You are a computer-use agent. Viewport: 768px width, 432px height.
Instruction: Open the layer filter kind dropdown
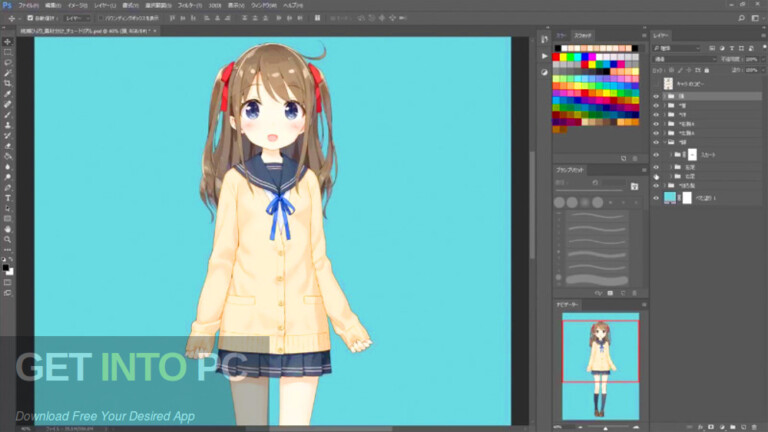(x=676, y=48)
